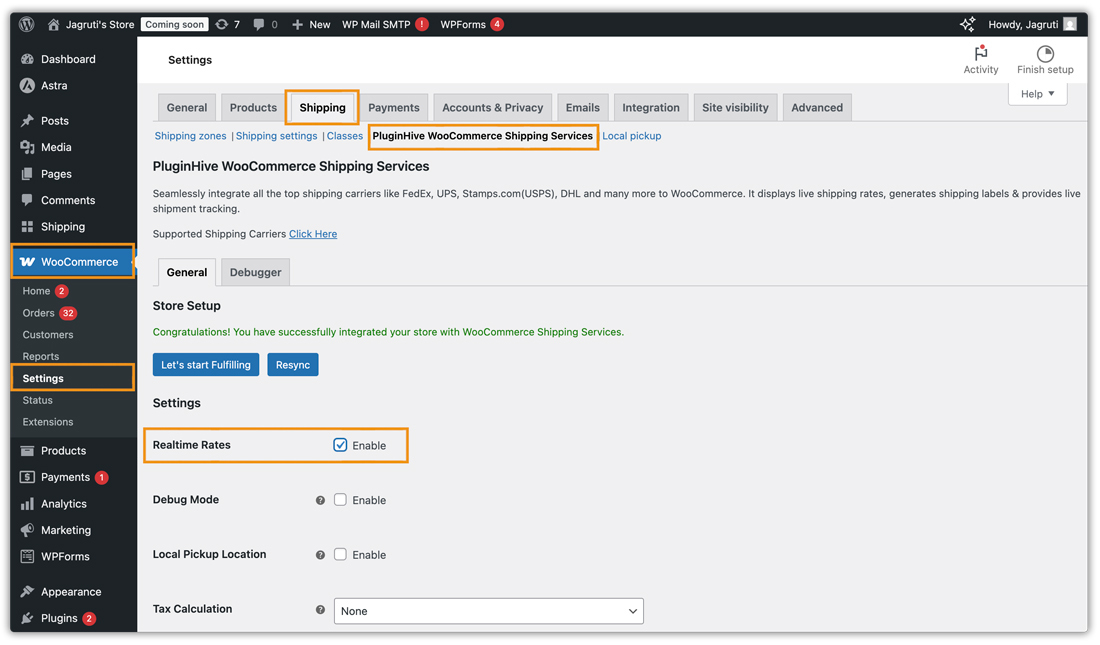
Task: Click the WP Mail SMTP red alert badge
Action: click(422, 24)
